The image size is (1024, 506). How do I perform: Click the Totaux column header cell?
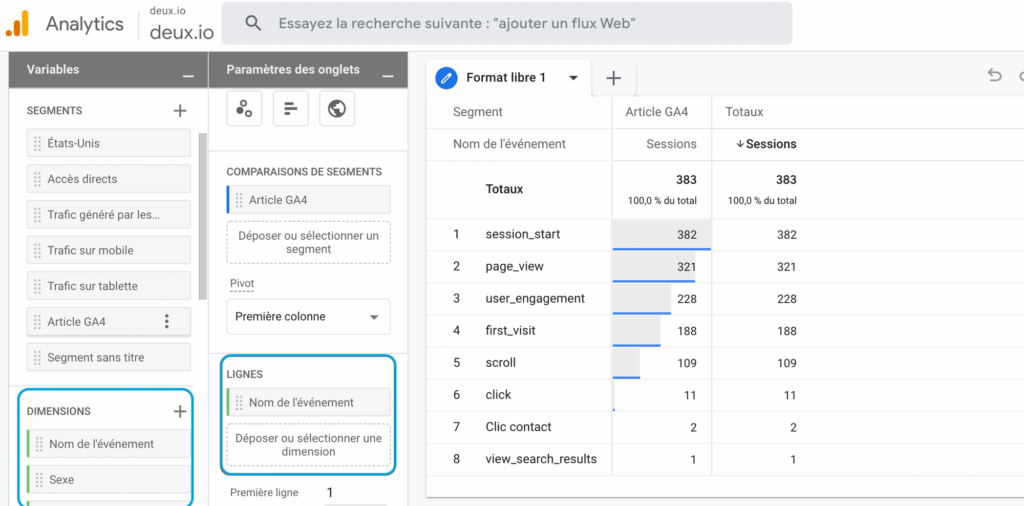point(744,112)
